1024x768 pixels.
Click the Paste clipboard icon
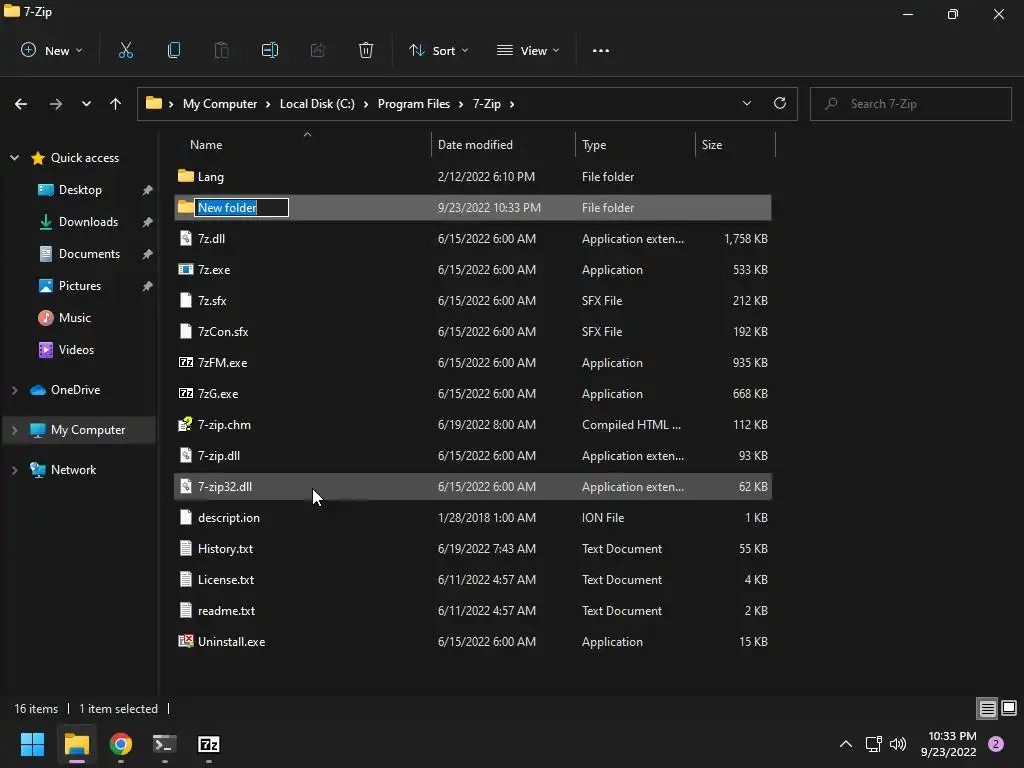coord(221,50)
